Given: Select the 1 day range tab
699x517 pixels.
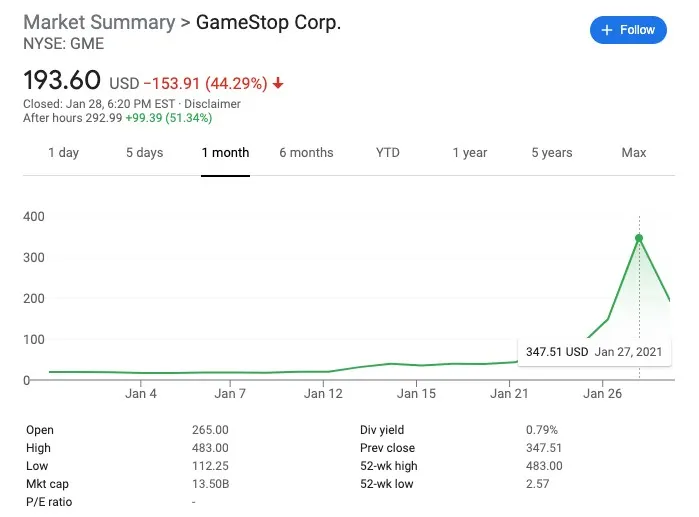Looking at the screenshot, I should click(63, 153).
